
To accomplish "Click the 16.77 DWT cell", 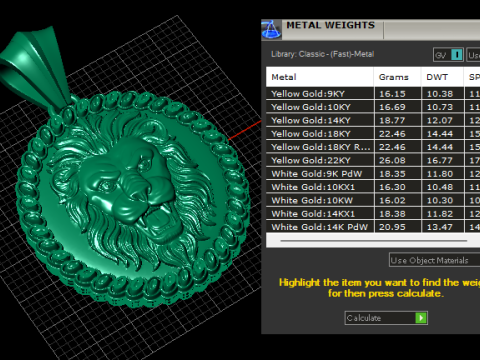I will coord(442,160).
